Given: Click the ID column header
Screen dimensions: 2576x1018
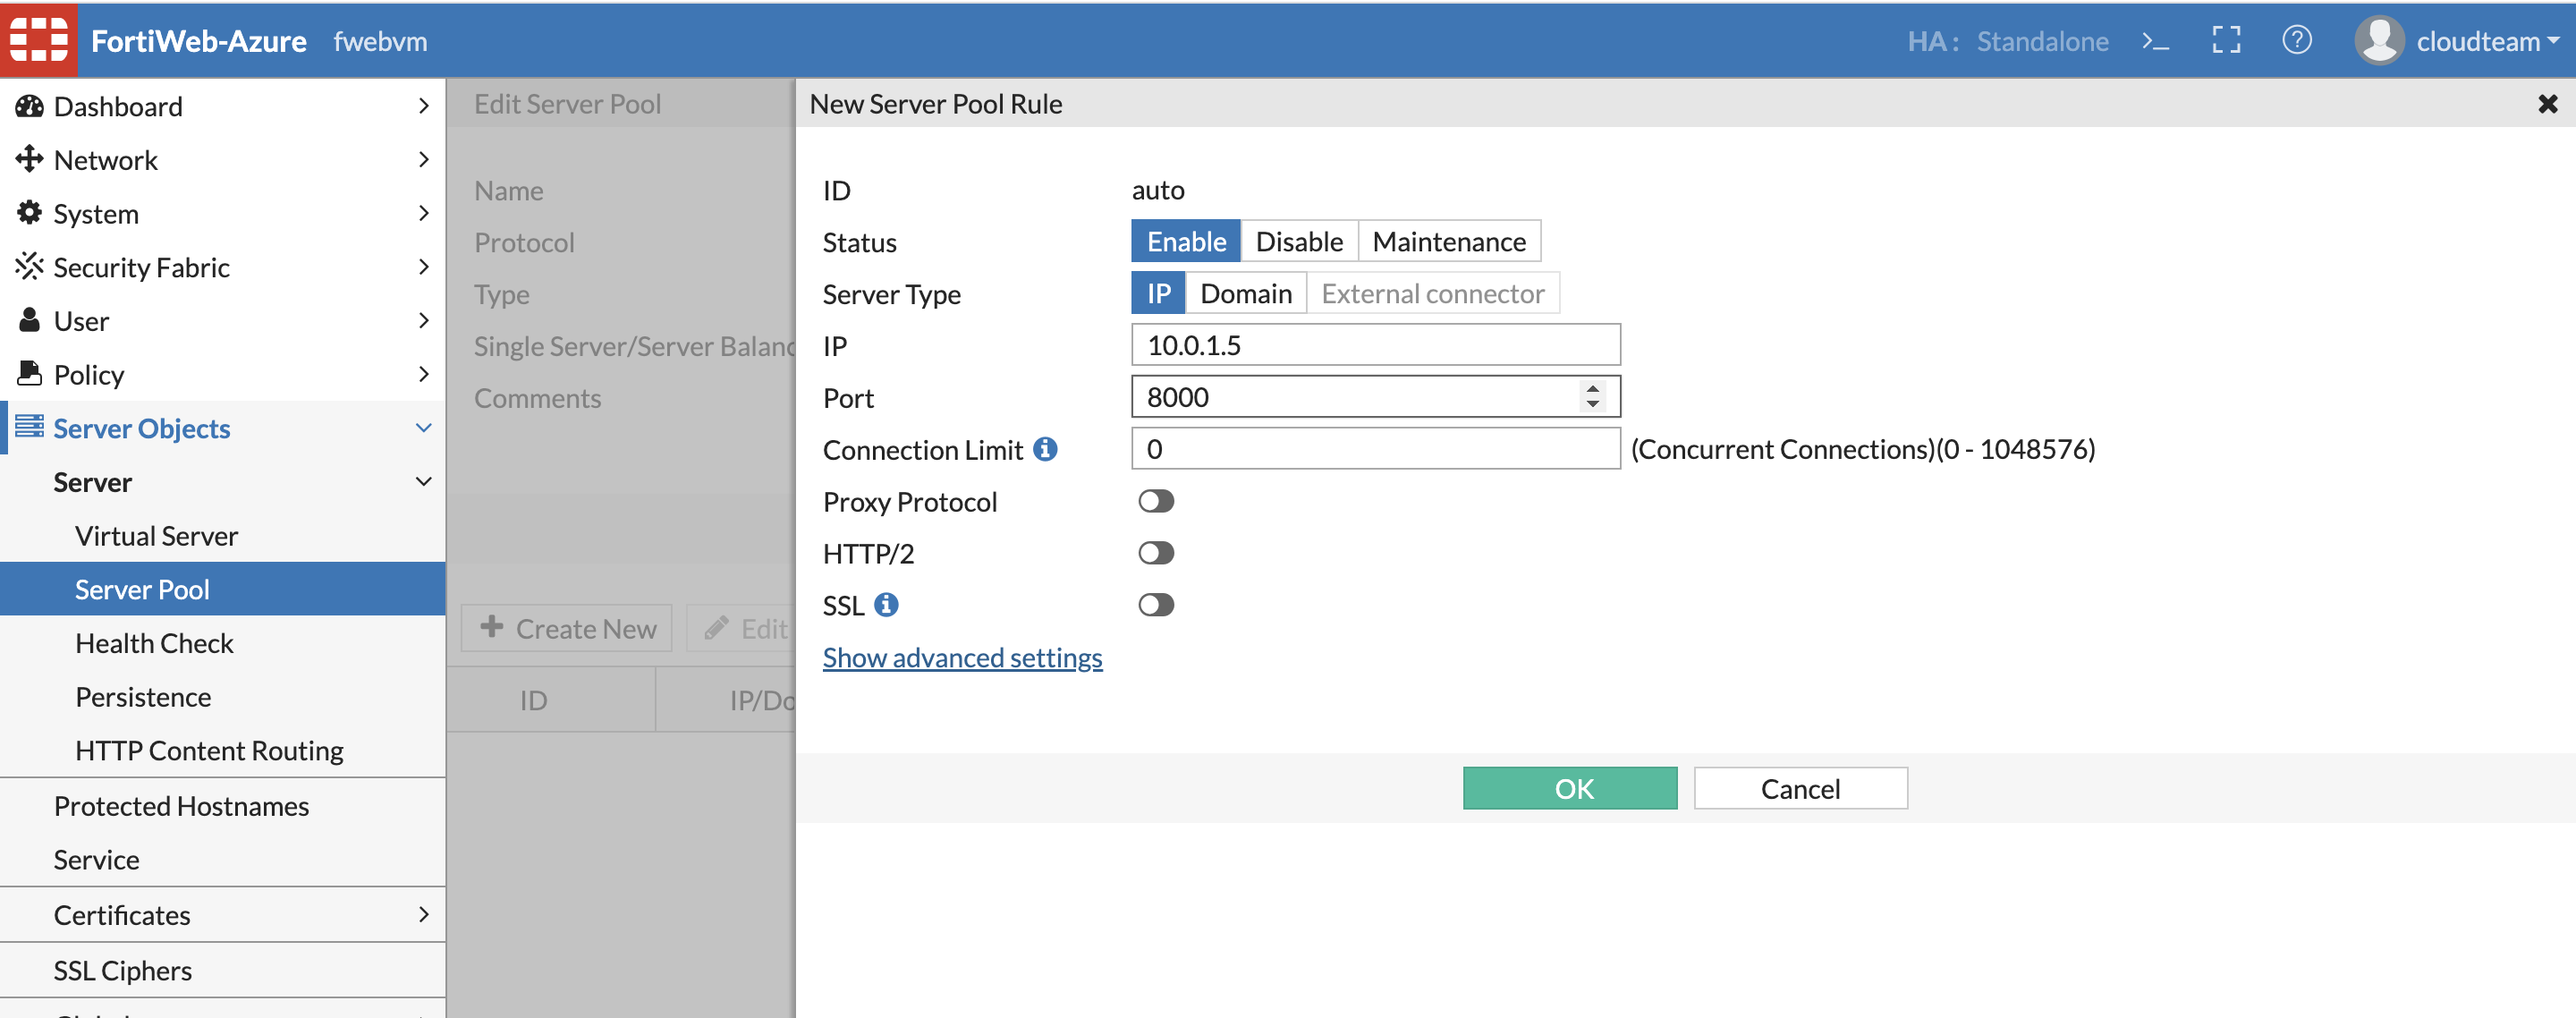Looking at the screenshot, I should (x=533, y=700).
